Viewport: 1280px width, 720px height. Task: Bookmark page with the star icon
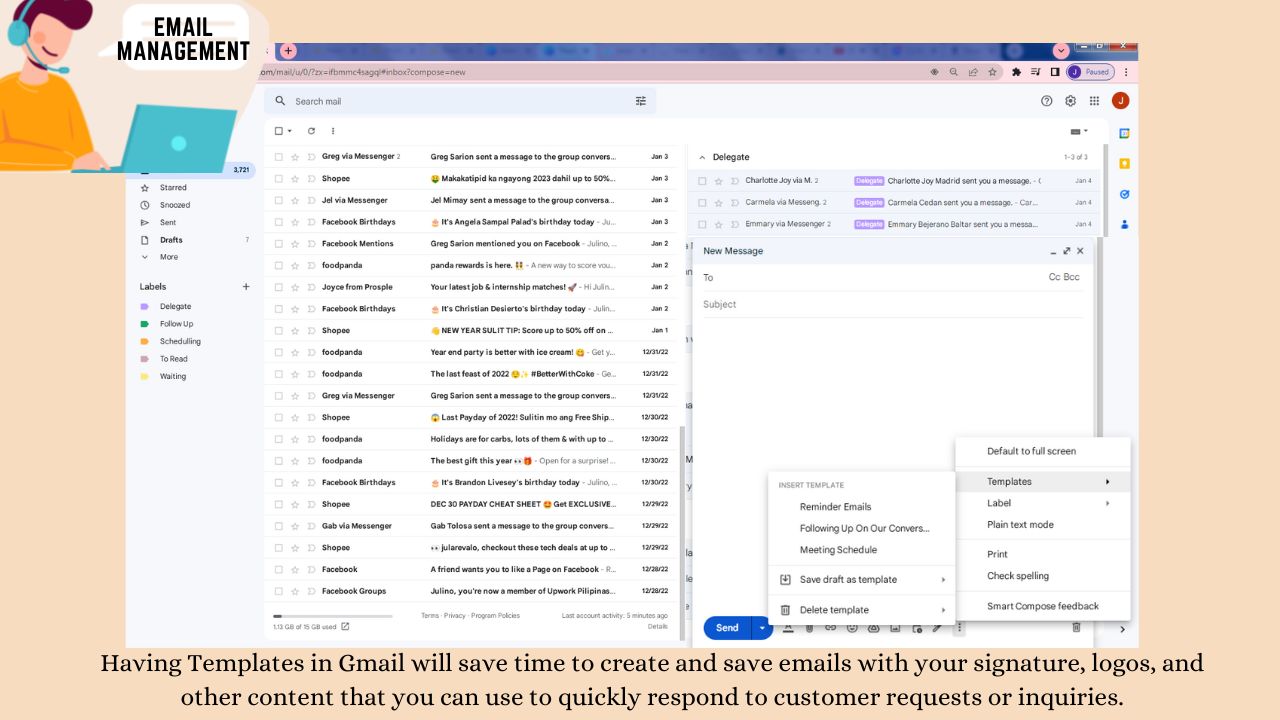992,72
